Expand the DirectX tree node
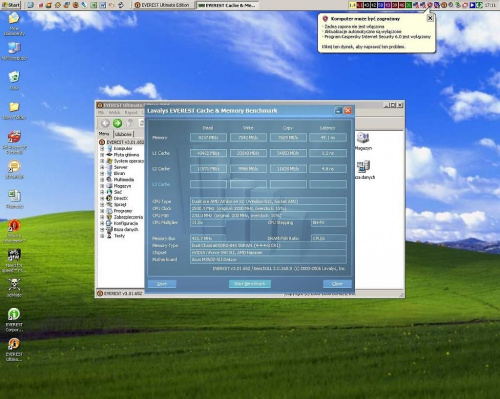 pos(102,198)
